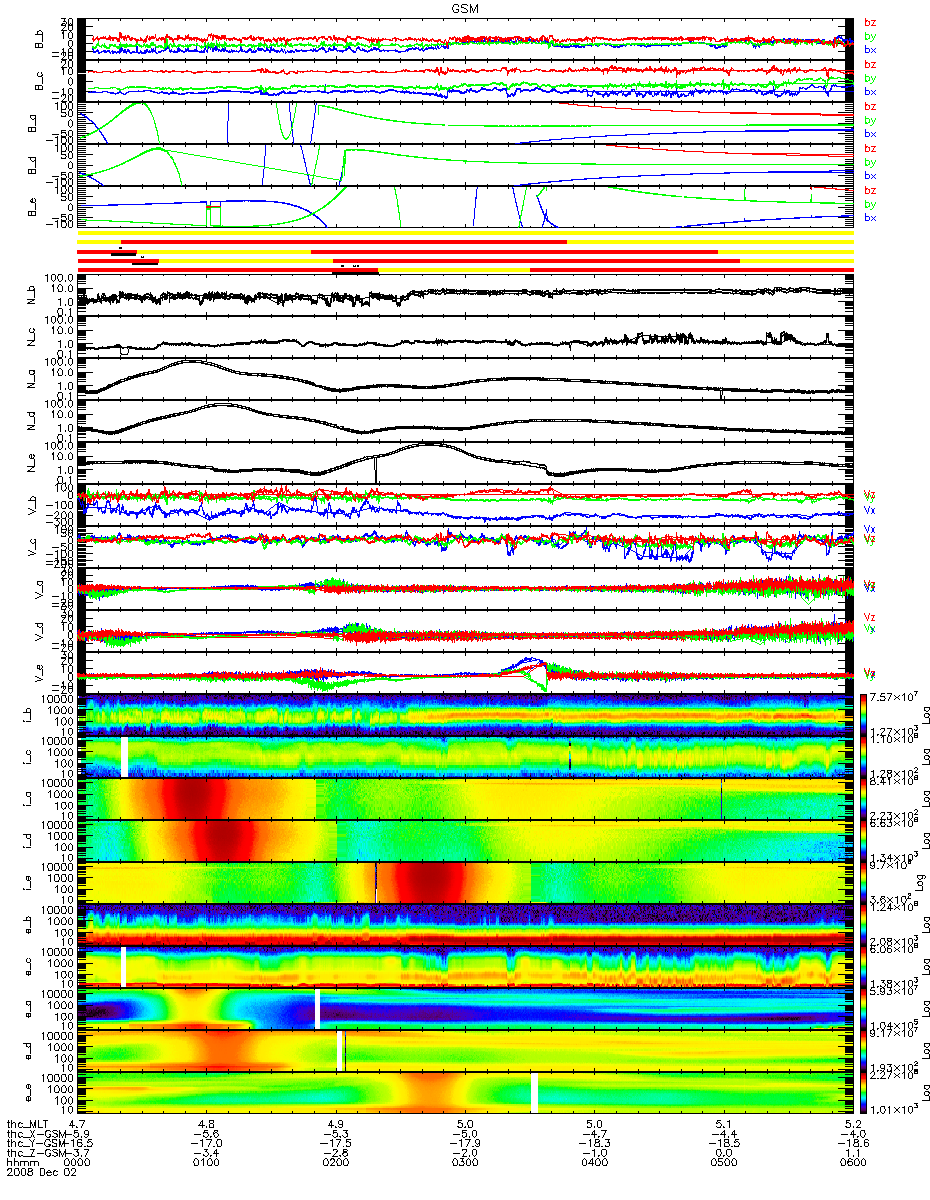Click the color scale minimum 1.01×10^3
Viewport: 930px width, 1200px height.
(895, 1108)
